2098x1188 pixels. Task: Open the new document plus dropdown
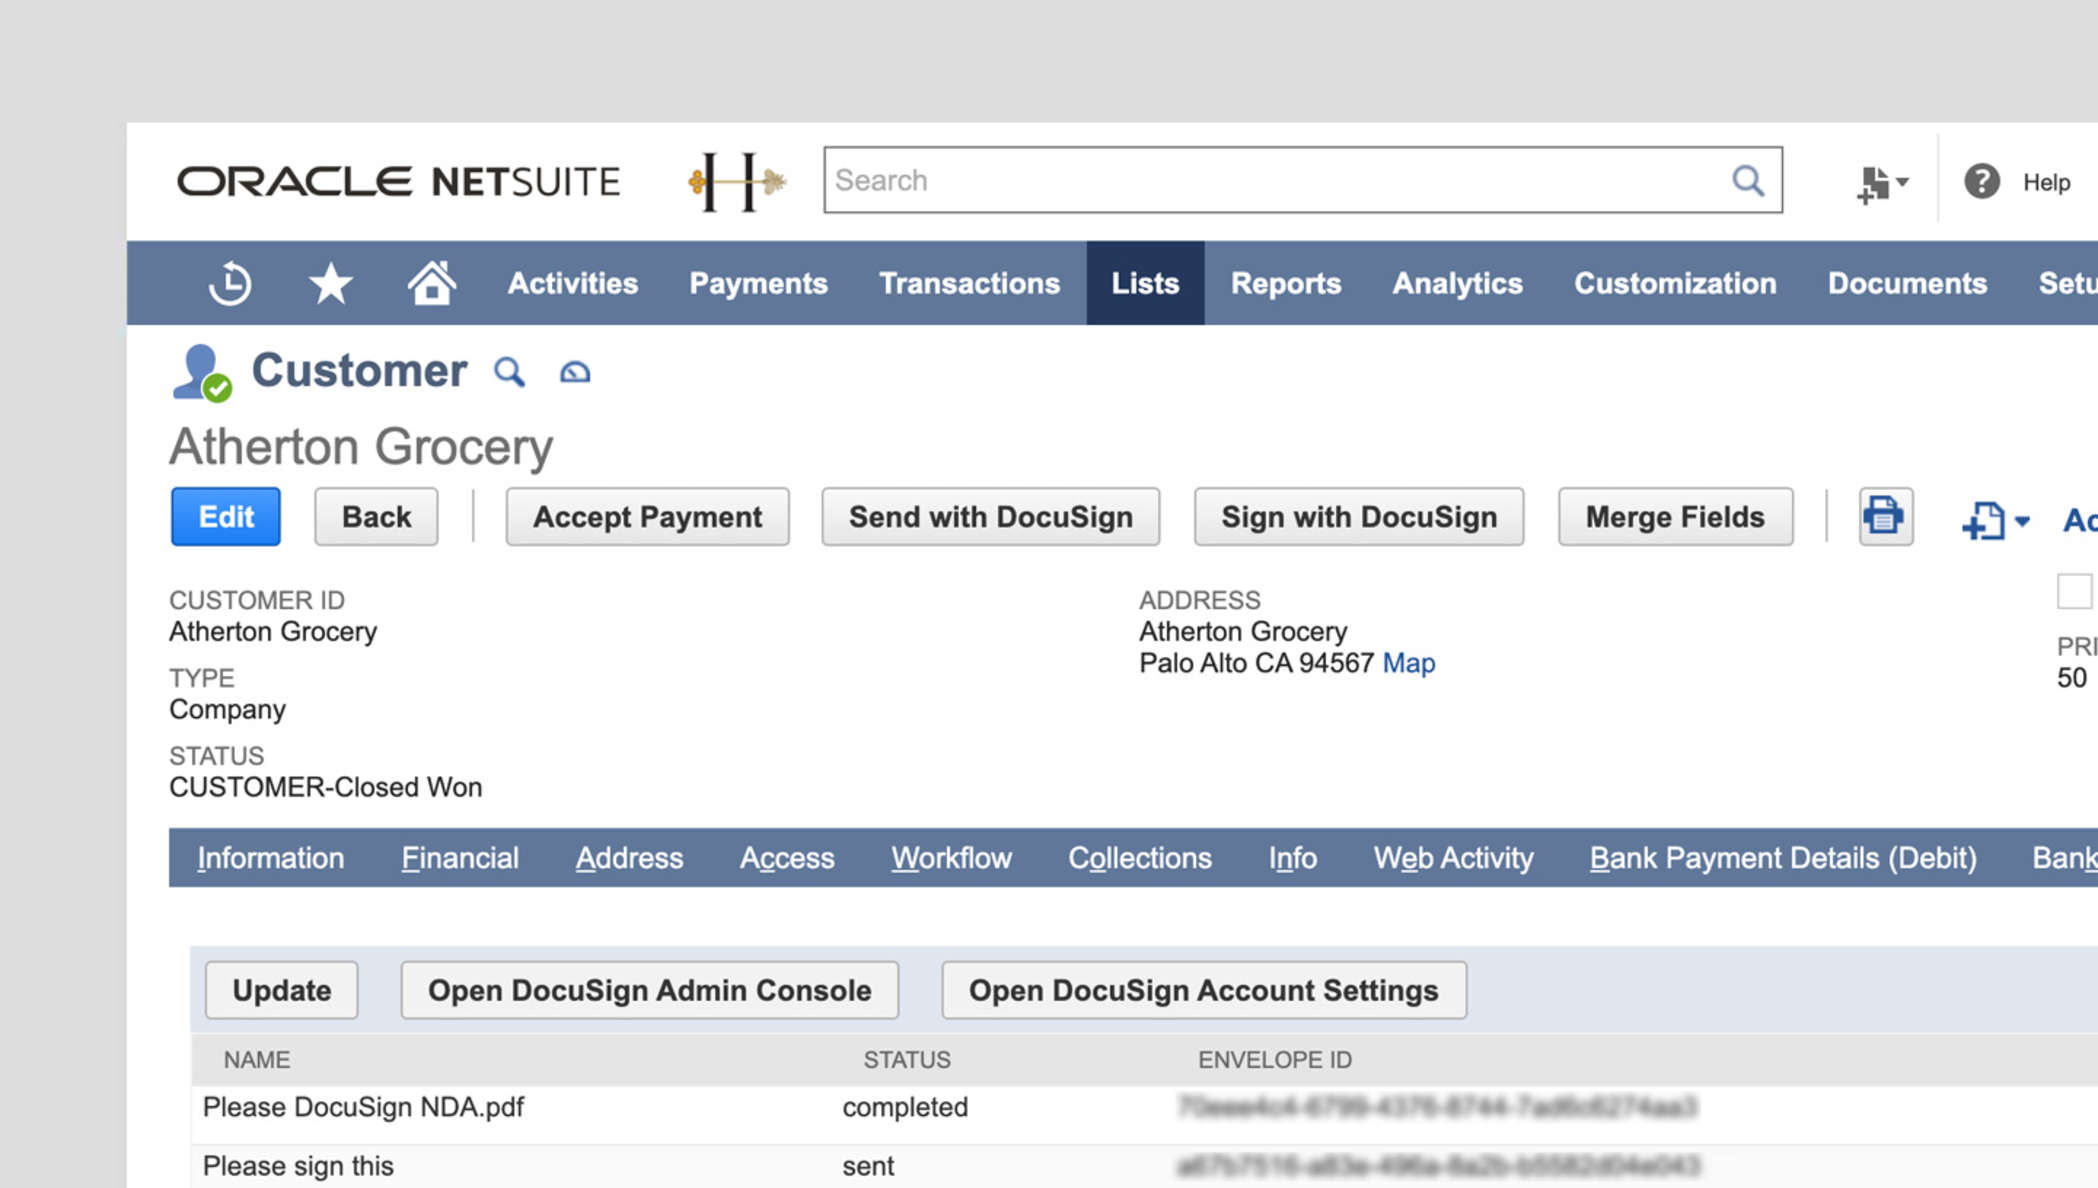tap(1995, 520)
